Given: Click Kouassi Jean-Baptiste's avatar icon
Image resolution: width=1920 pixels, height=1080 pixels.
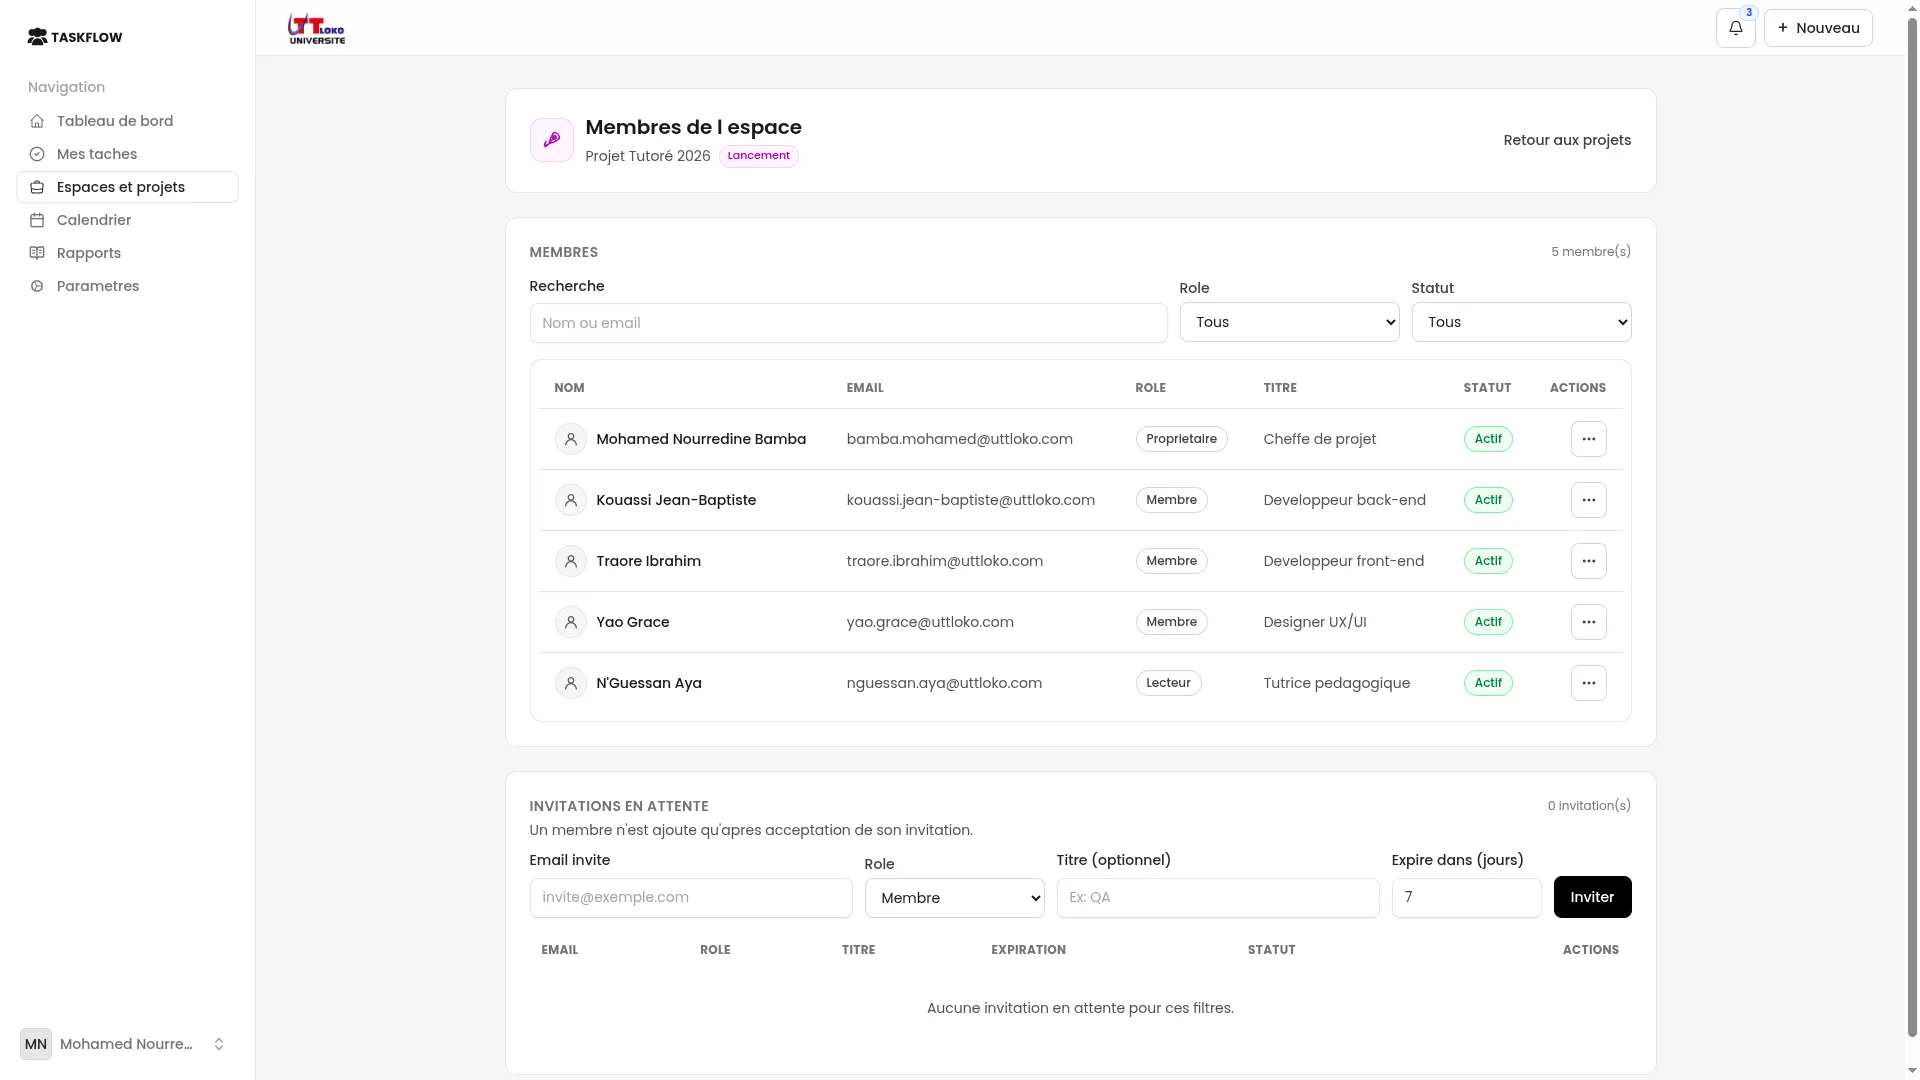Looking at the screenshot, I should pos(571,500).
